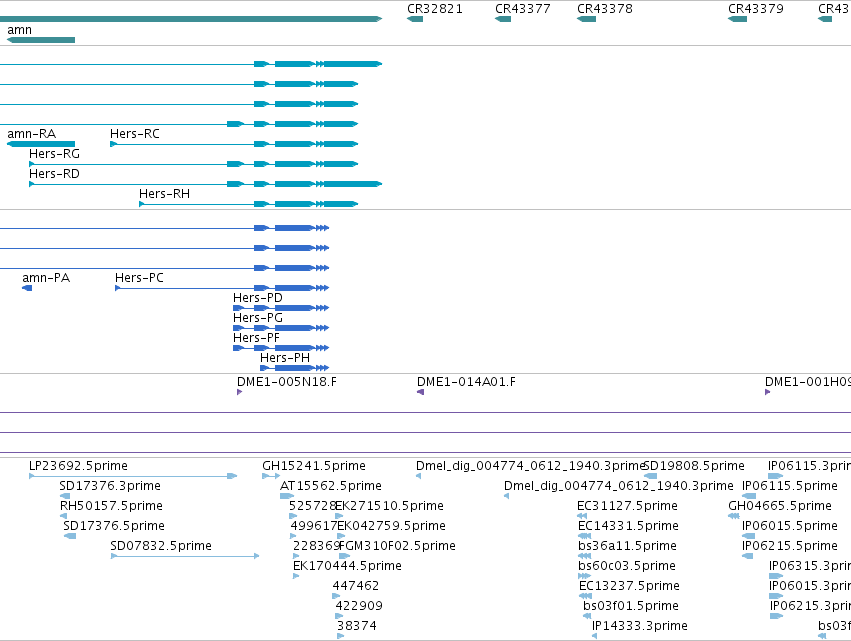Select the amn-RA transcript label

pyautogui.click(x=31, y=134)
